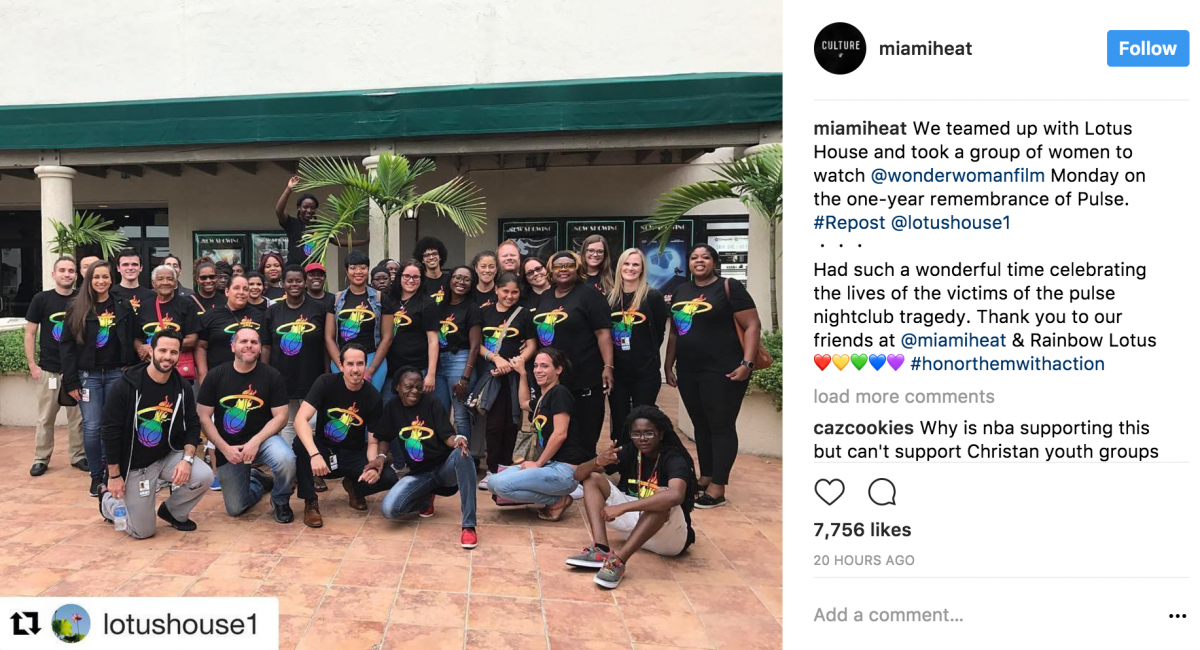Open miamiheat username in the header
Screen dimensions: 1200x650
(x=925, y=48)
